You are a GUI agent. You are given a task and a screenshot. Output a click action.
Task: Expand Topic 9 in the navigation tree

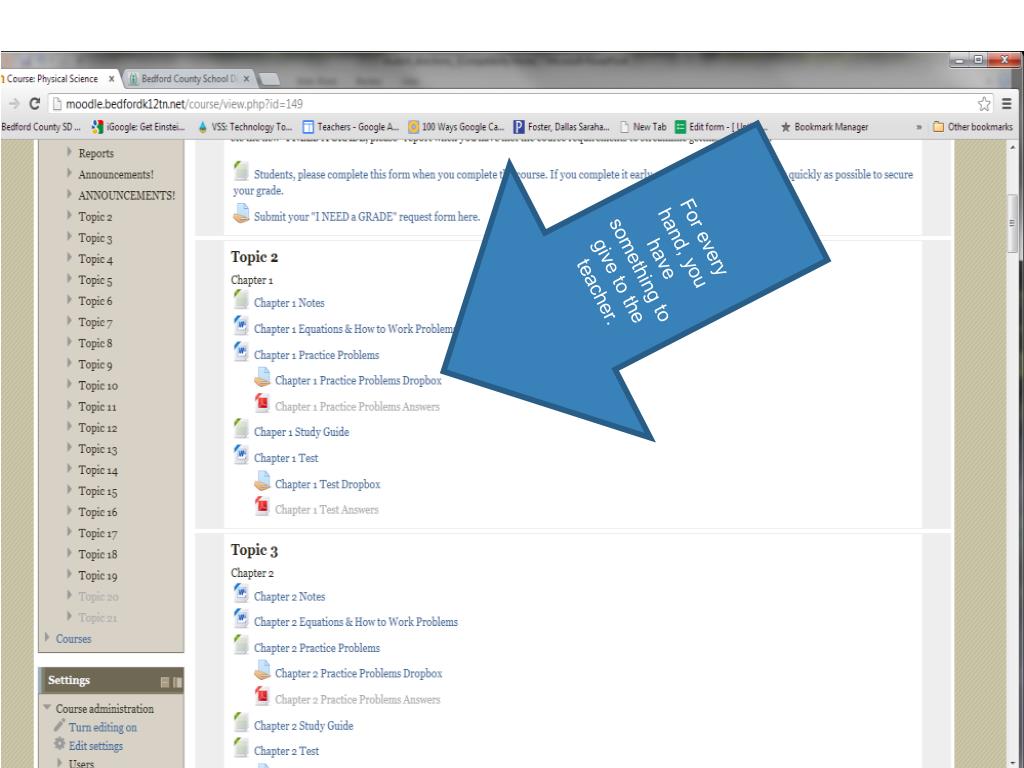point(69,363)
